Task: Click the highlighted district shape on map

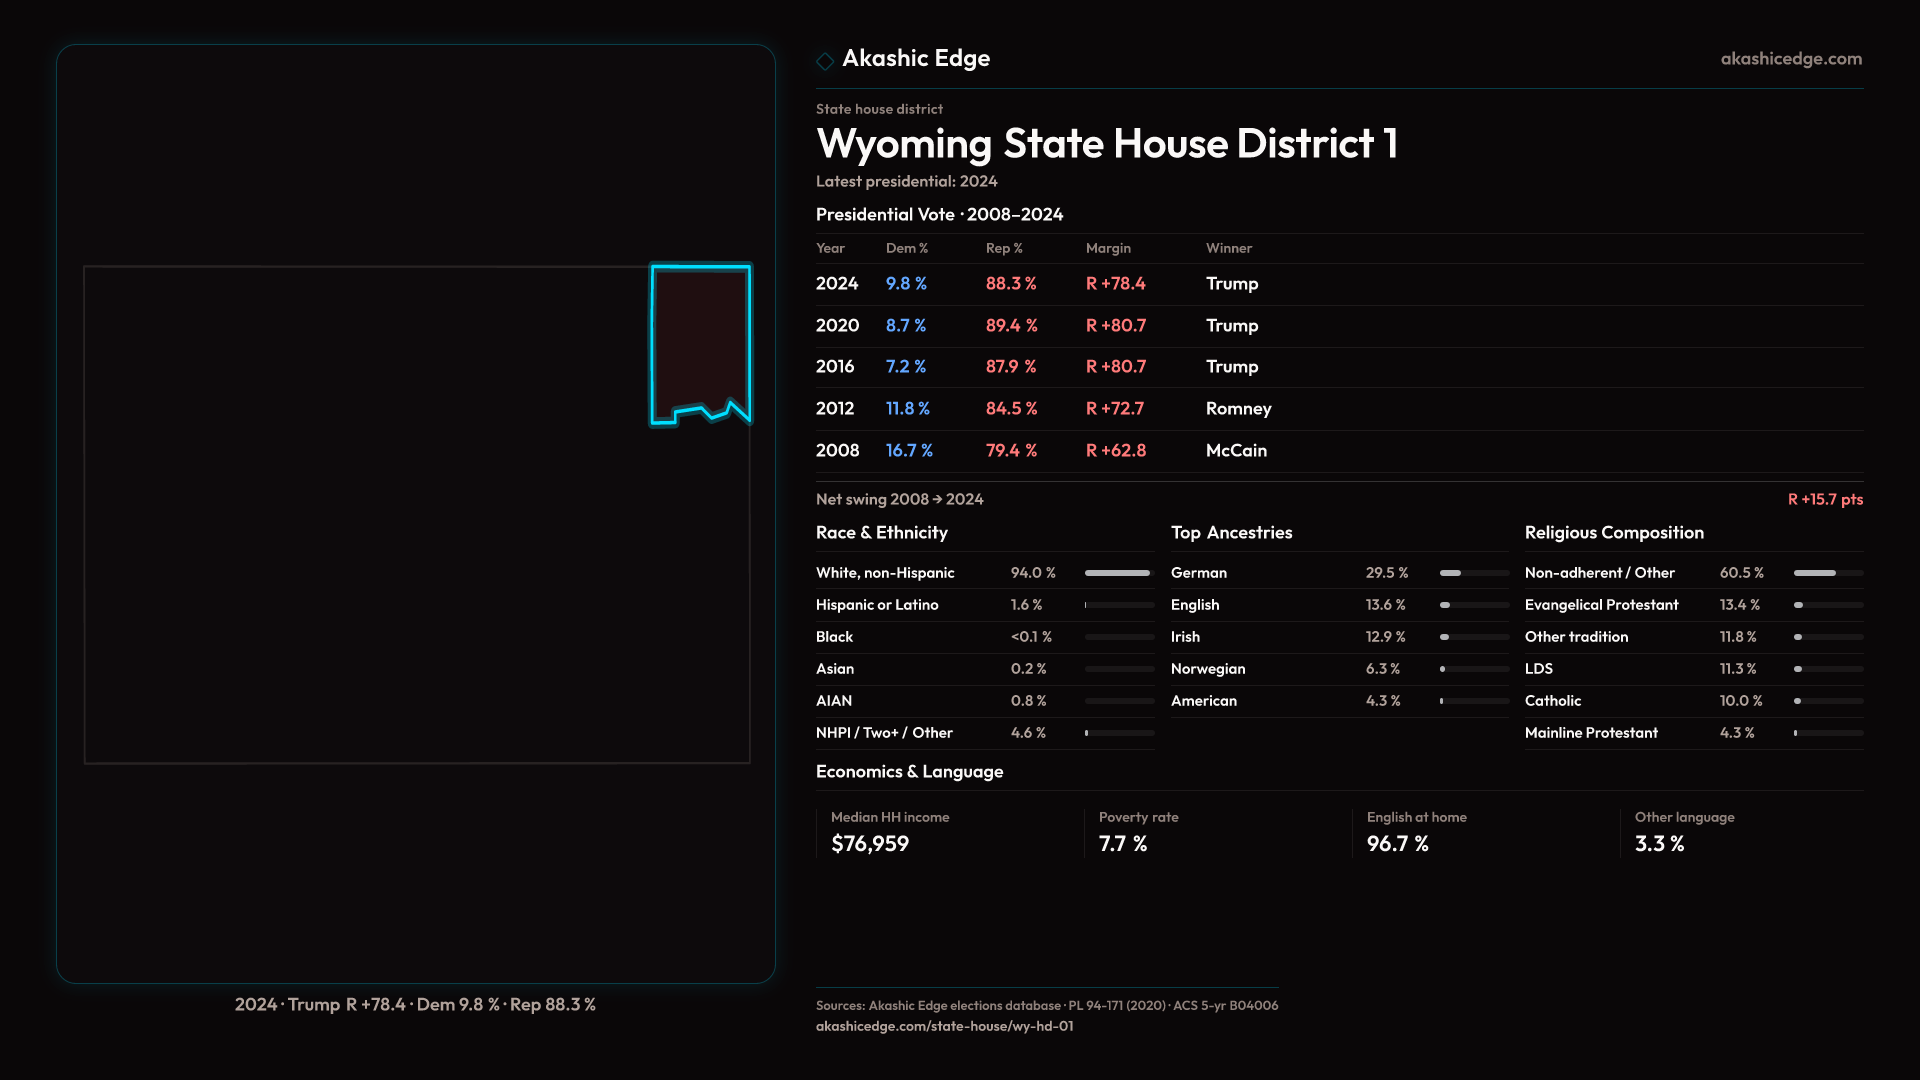Action: click(x=700, y=340)
